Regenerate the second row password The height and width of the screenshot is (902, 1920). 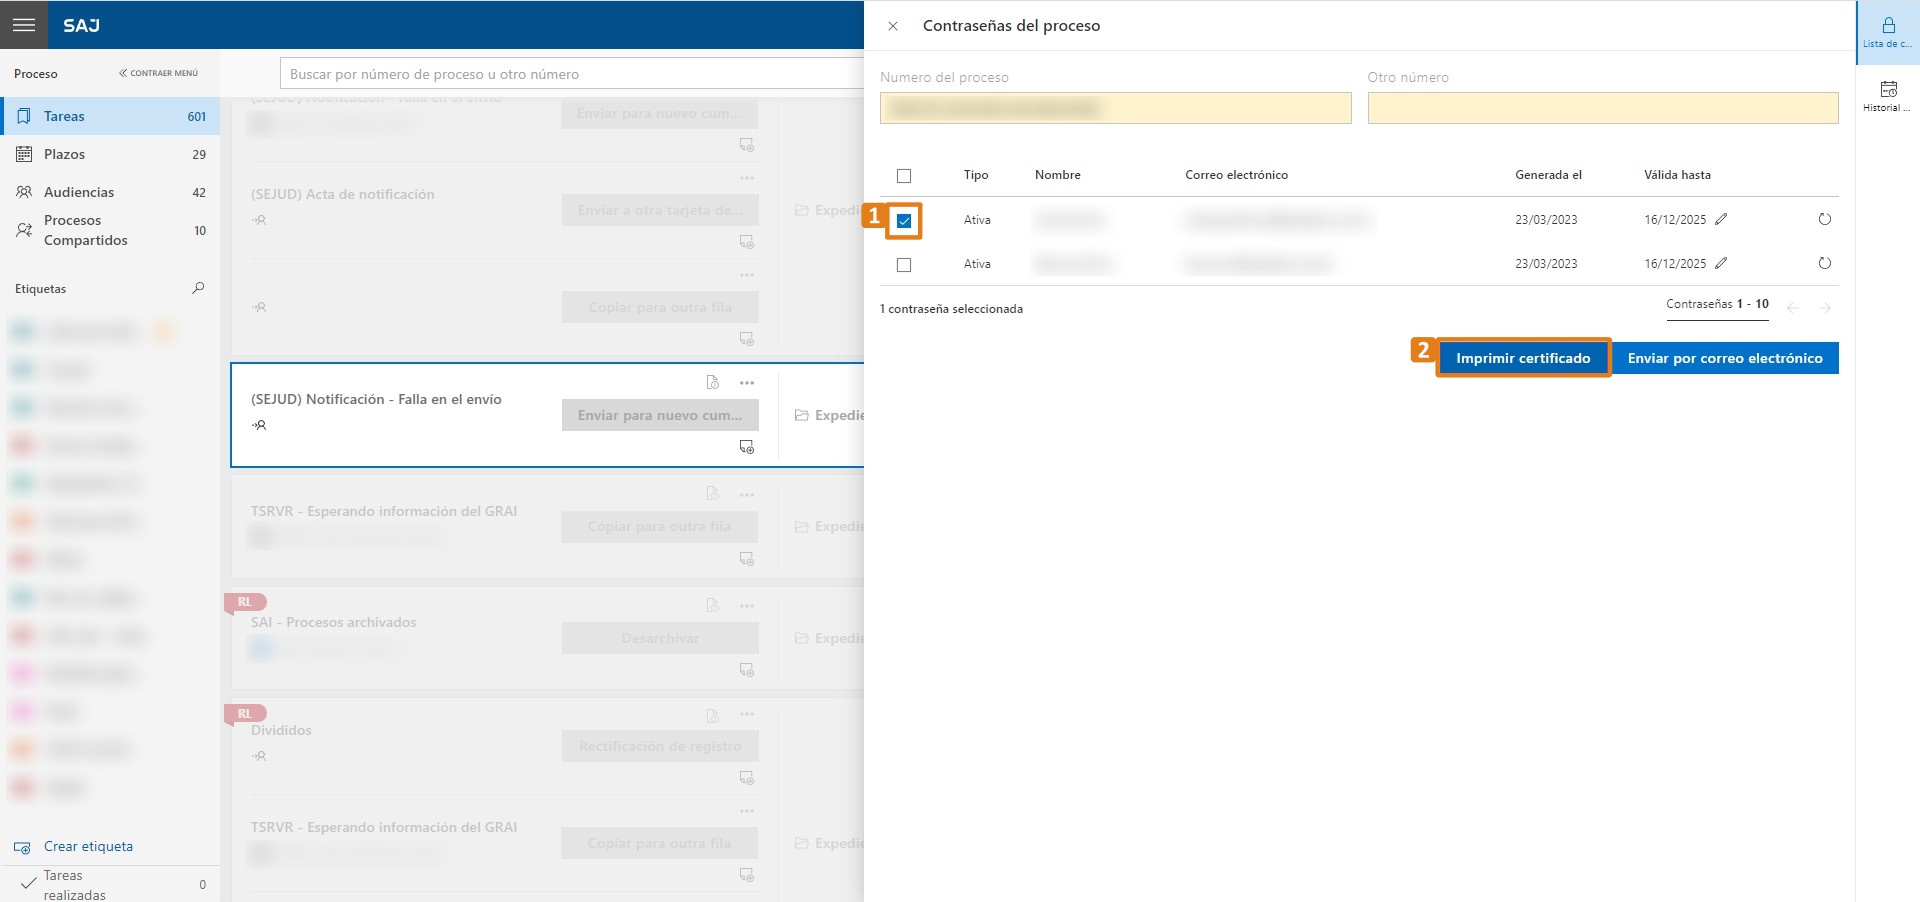click(1825, 263)
